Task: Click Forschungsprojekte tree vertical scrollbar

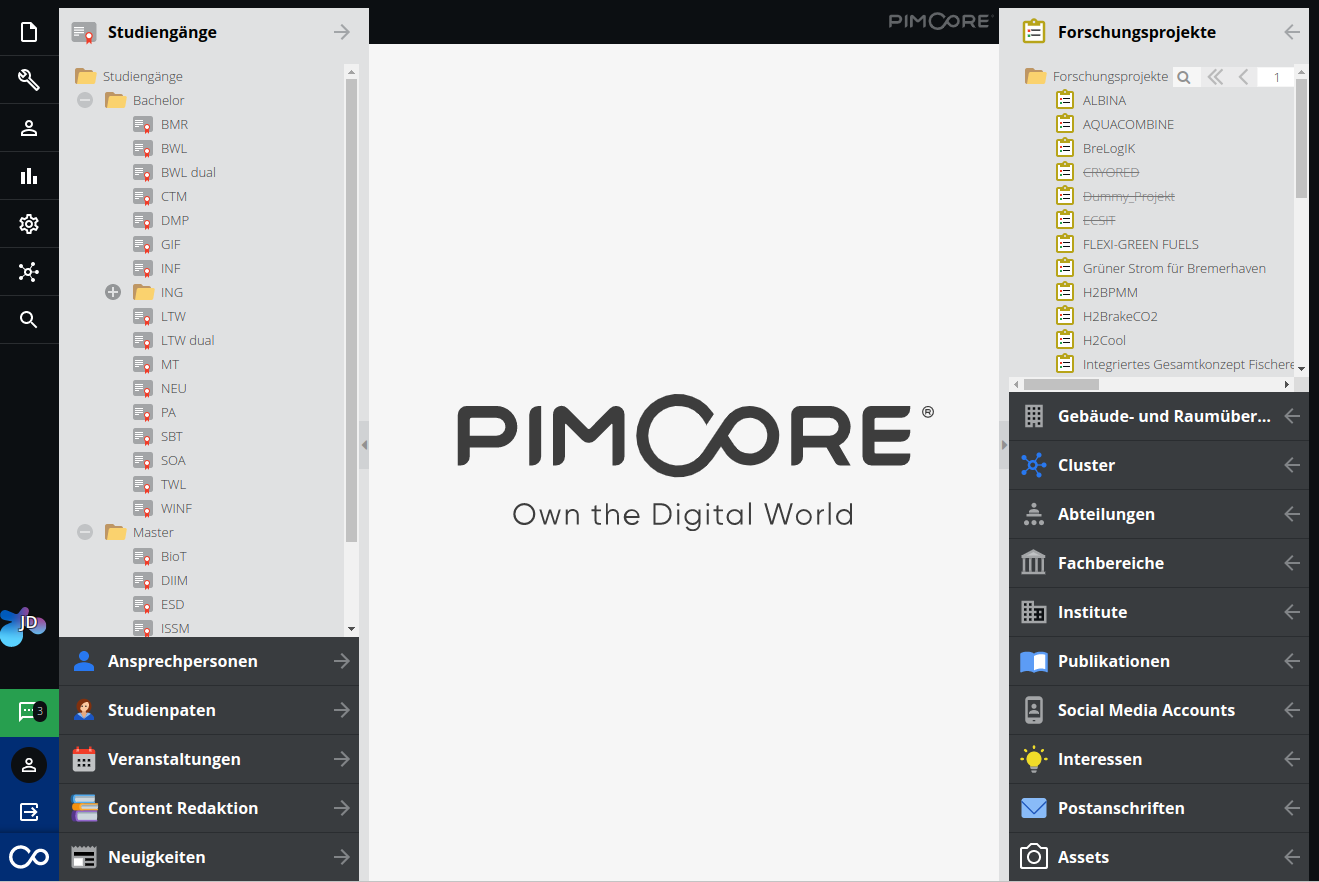Action: point(1301,138)
